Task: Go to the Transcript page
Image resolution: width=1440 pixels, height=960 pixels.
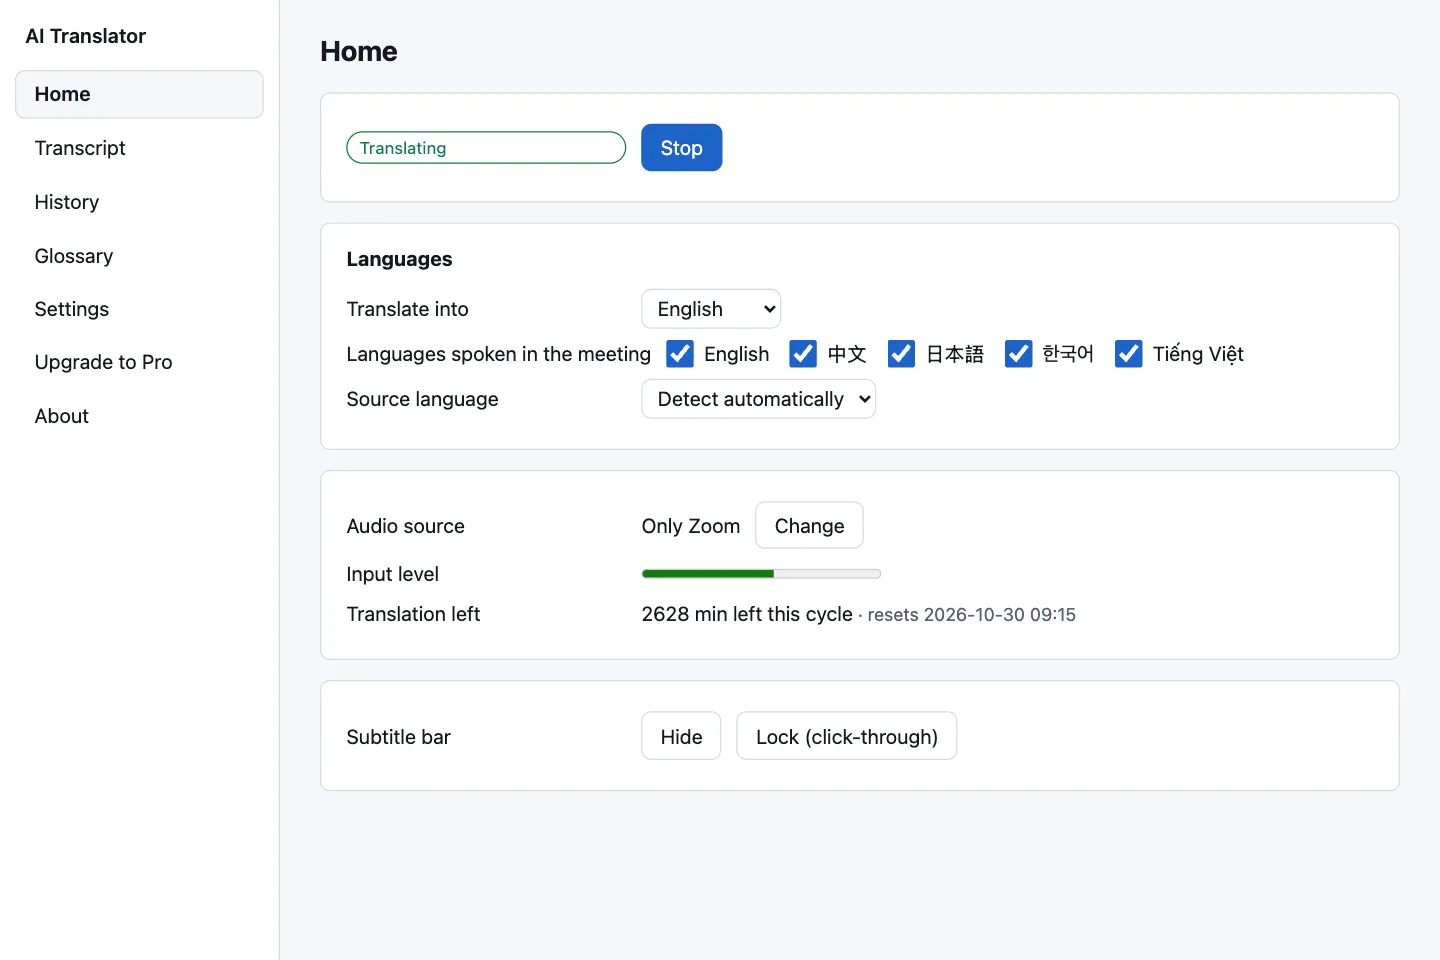Action: point(139,148)
